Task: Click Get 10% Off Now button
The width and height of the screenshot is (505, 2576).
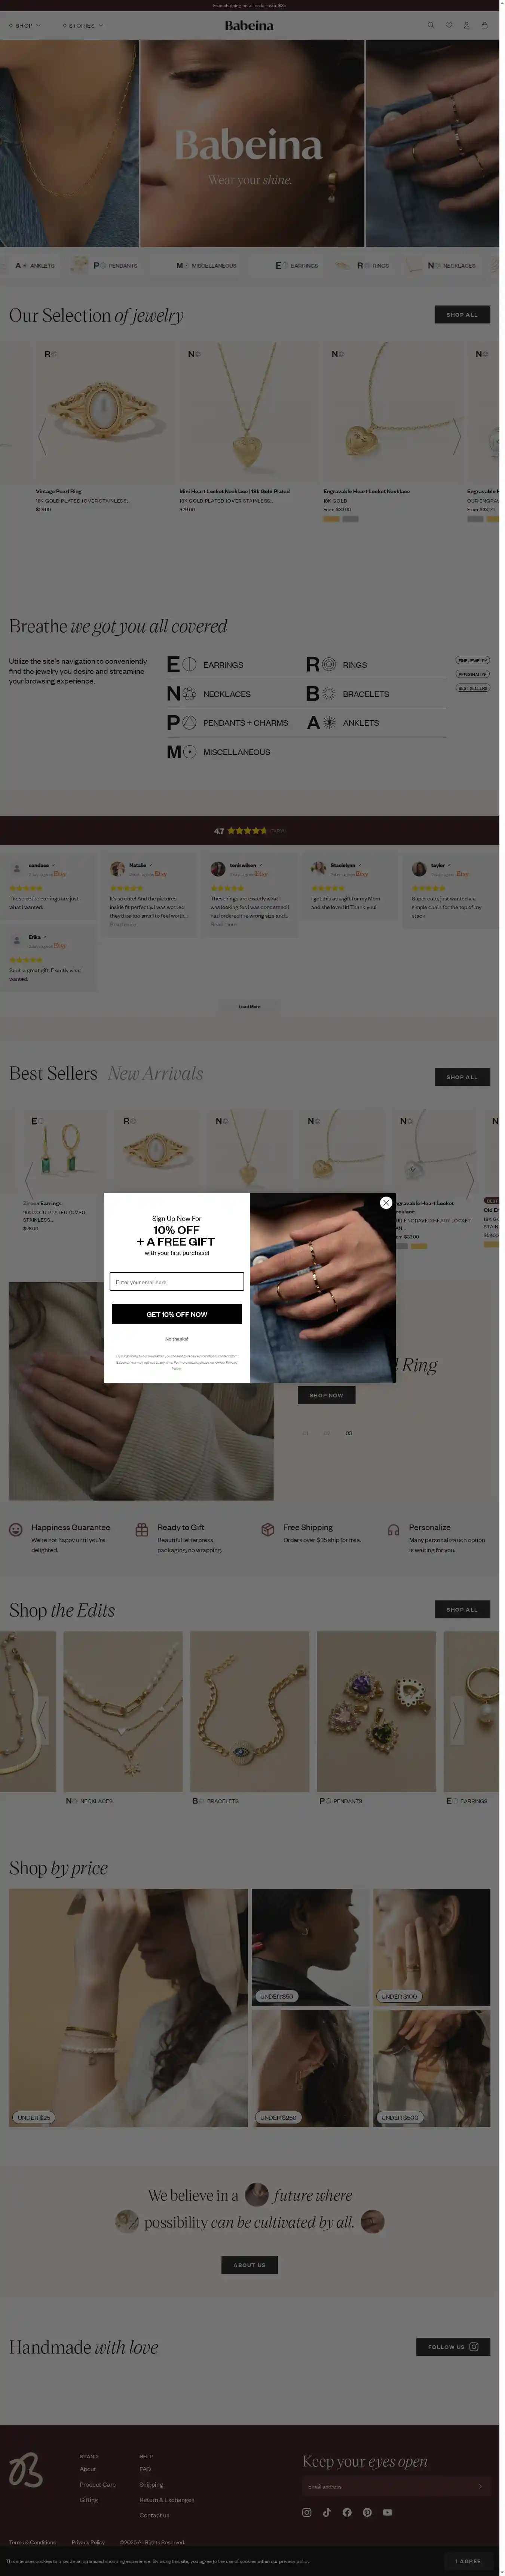Action: [177, 1314]
